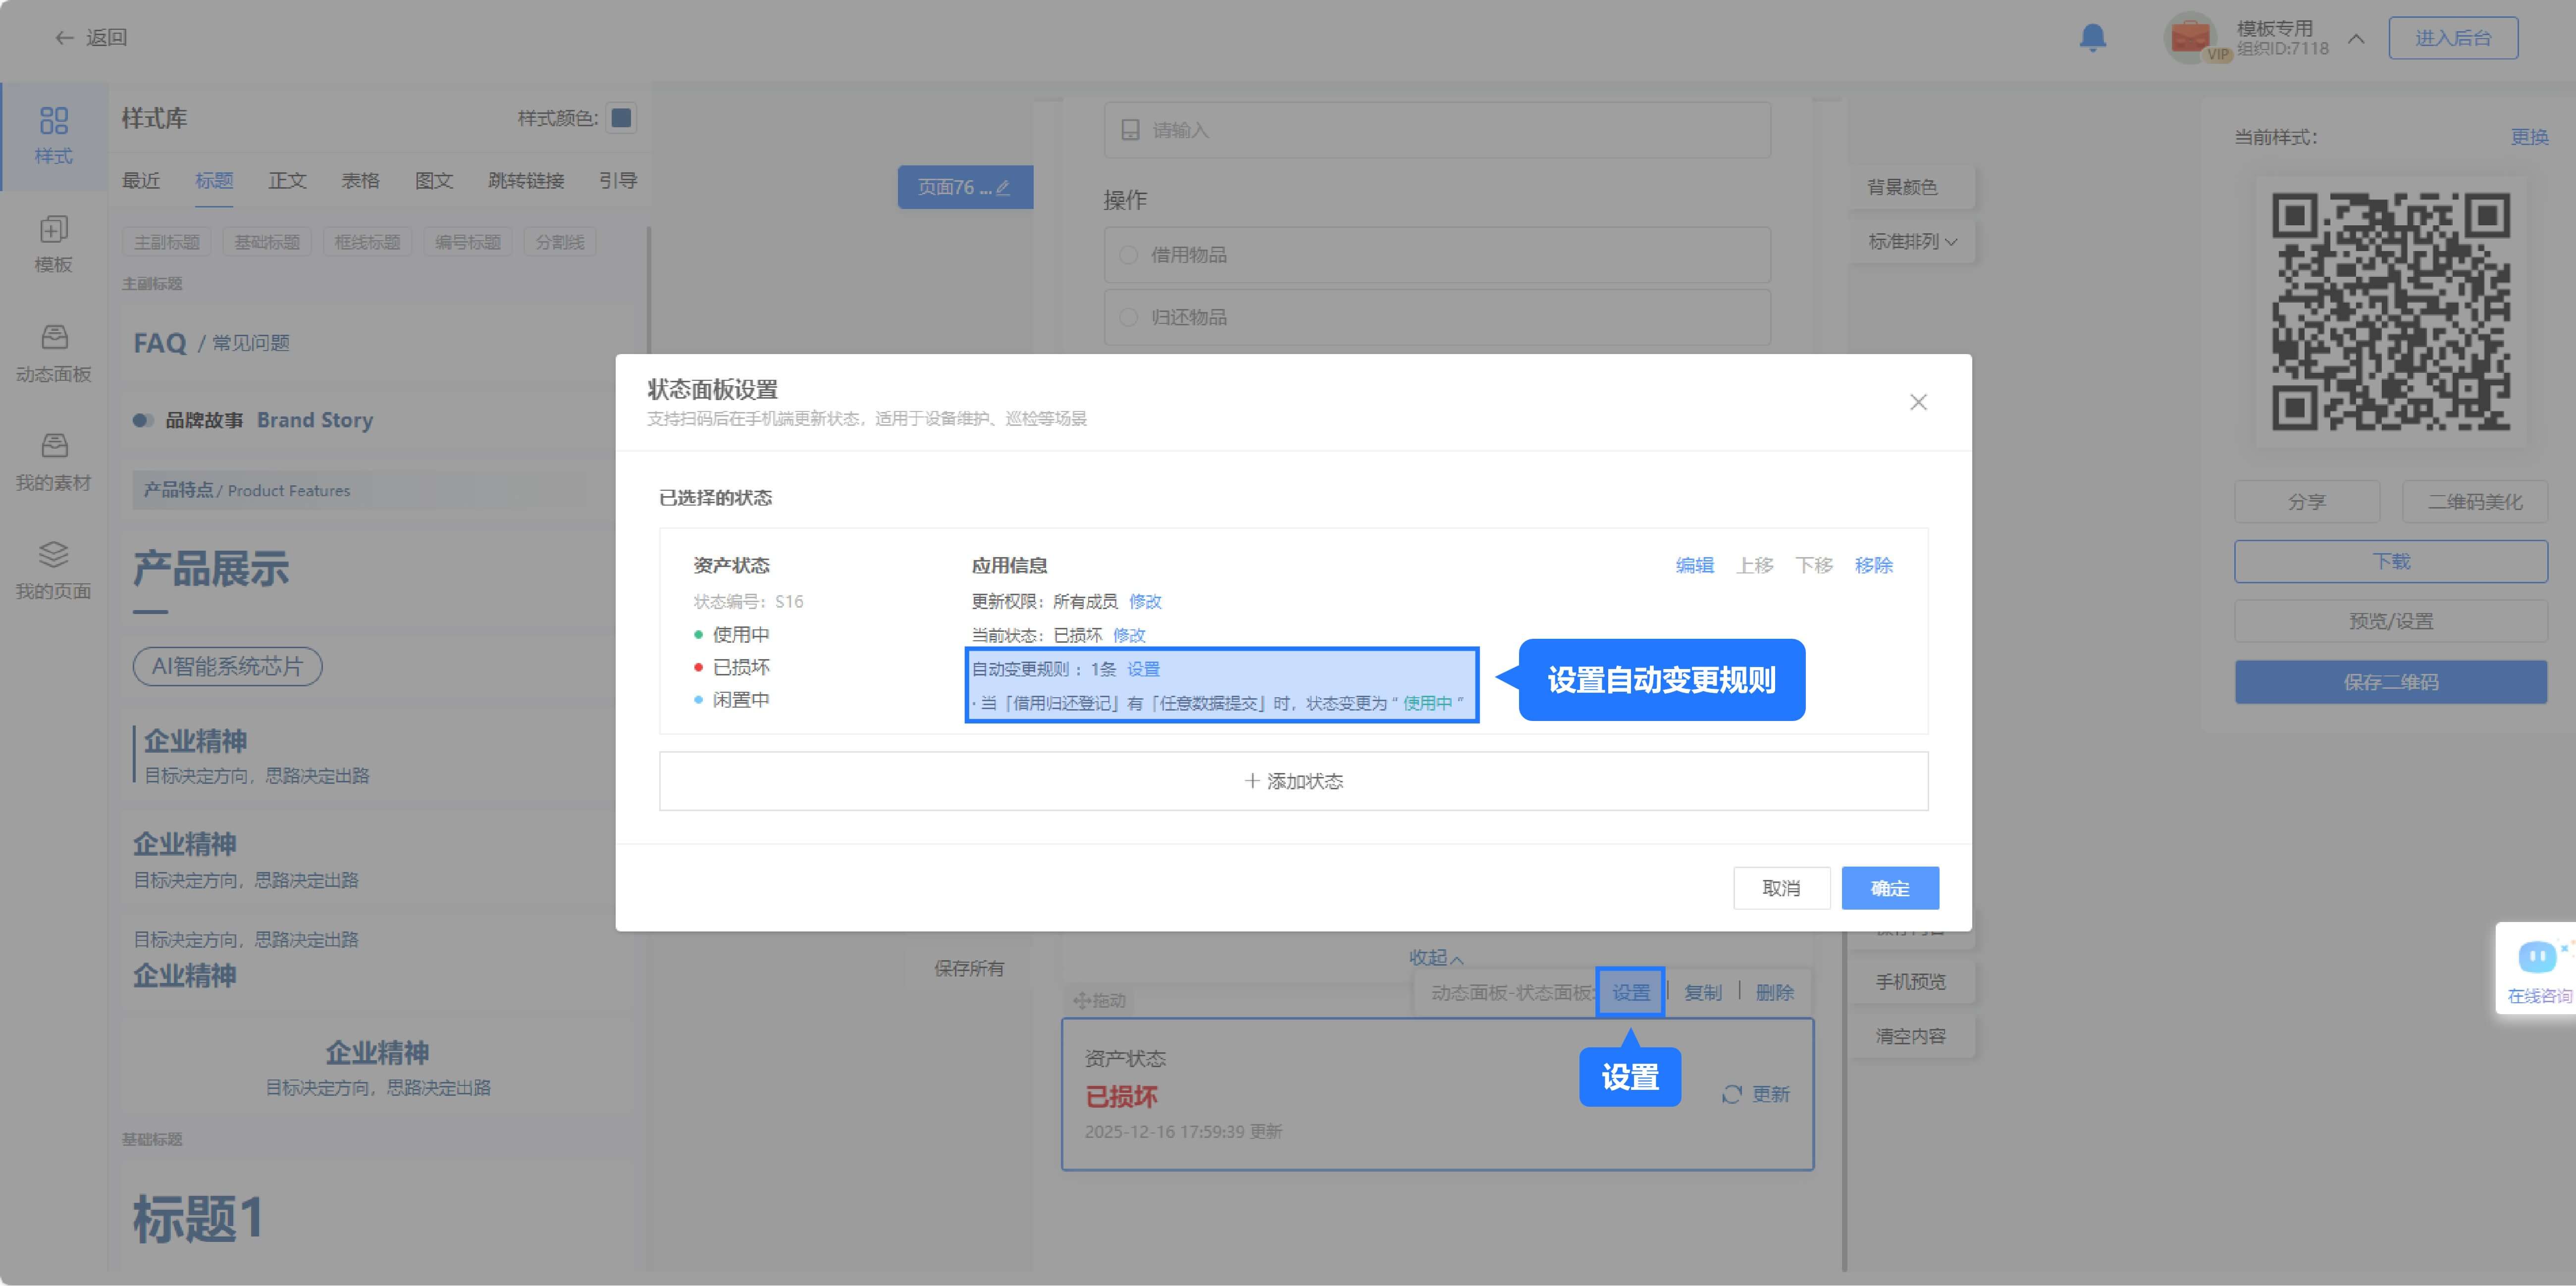The image size is (2576, 1286).
Task: Click the 添加状态 row
Action: pos(1293,781)
